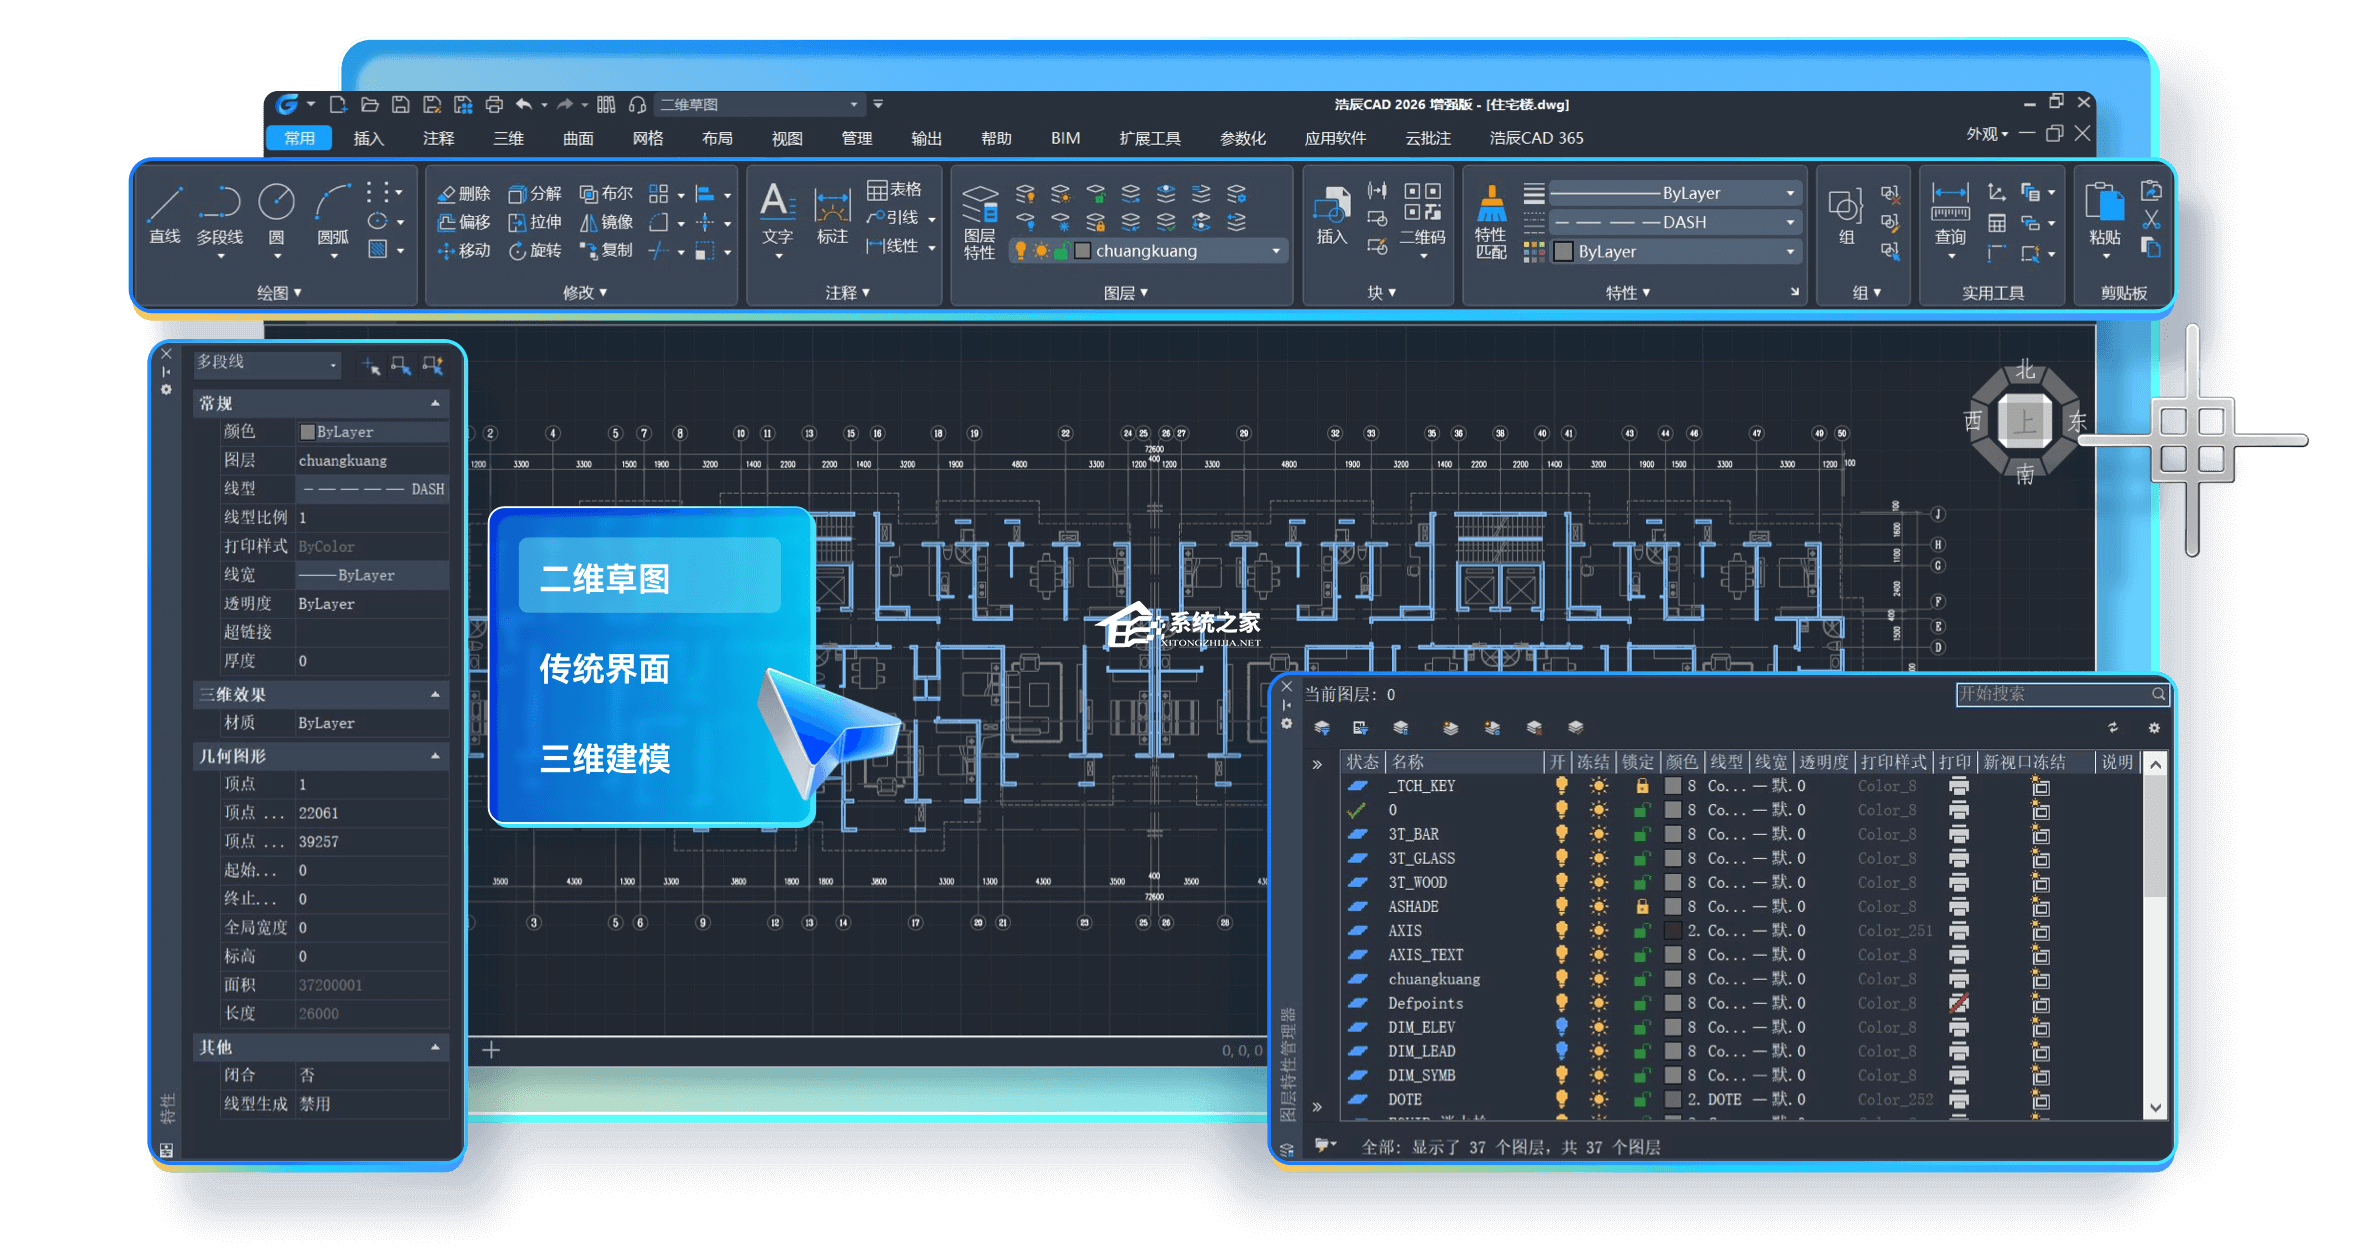Click the Insert block (插入) icon

[x=1331, y=205]
